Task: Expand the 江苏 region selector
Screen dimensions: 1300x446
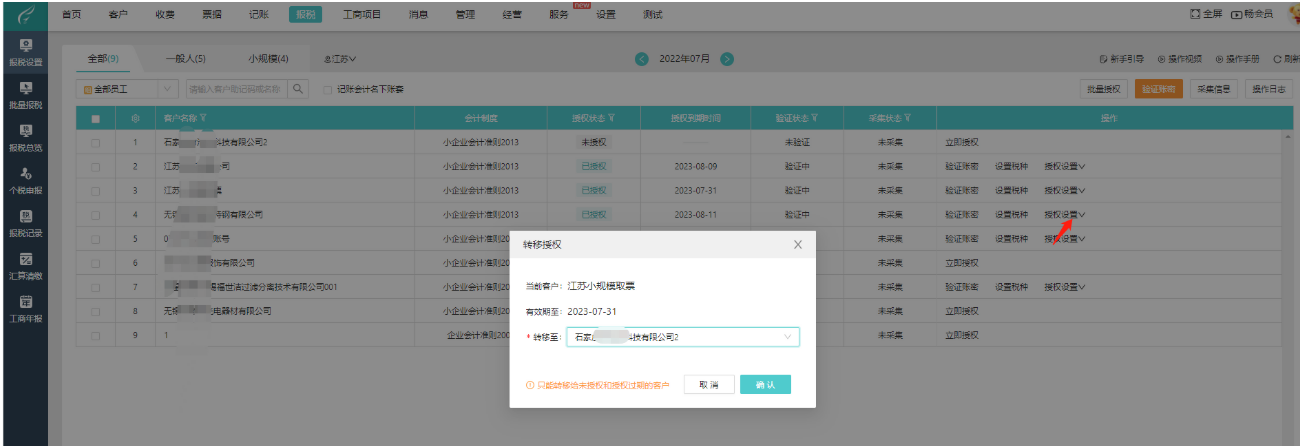Action: [340, 59]
